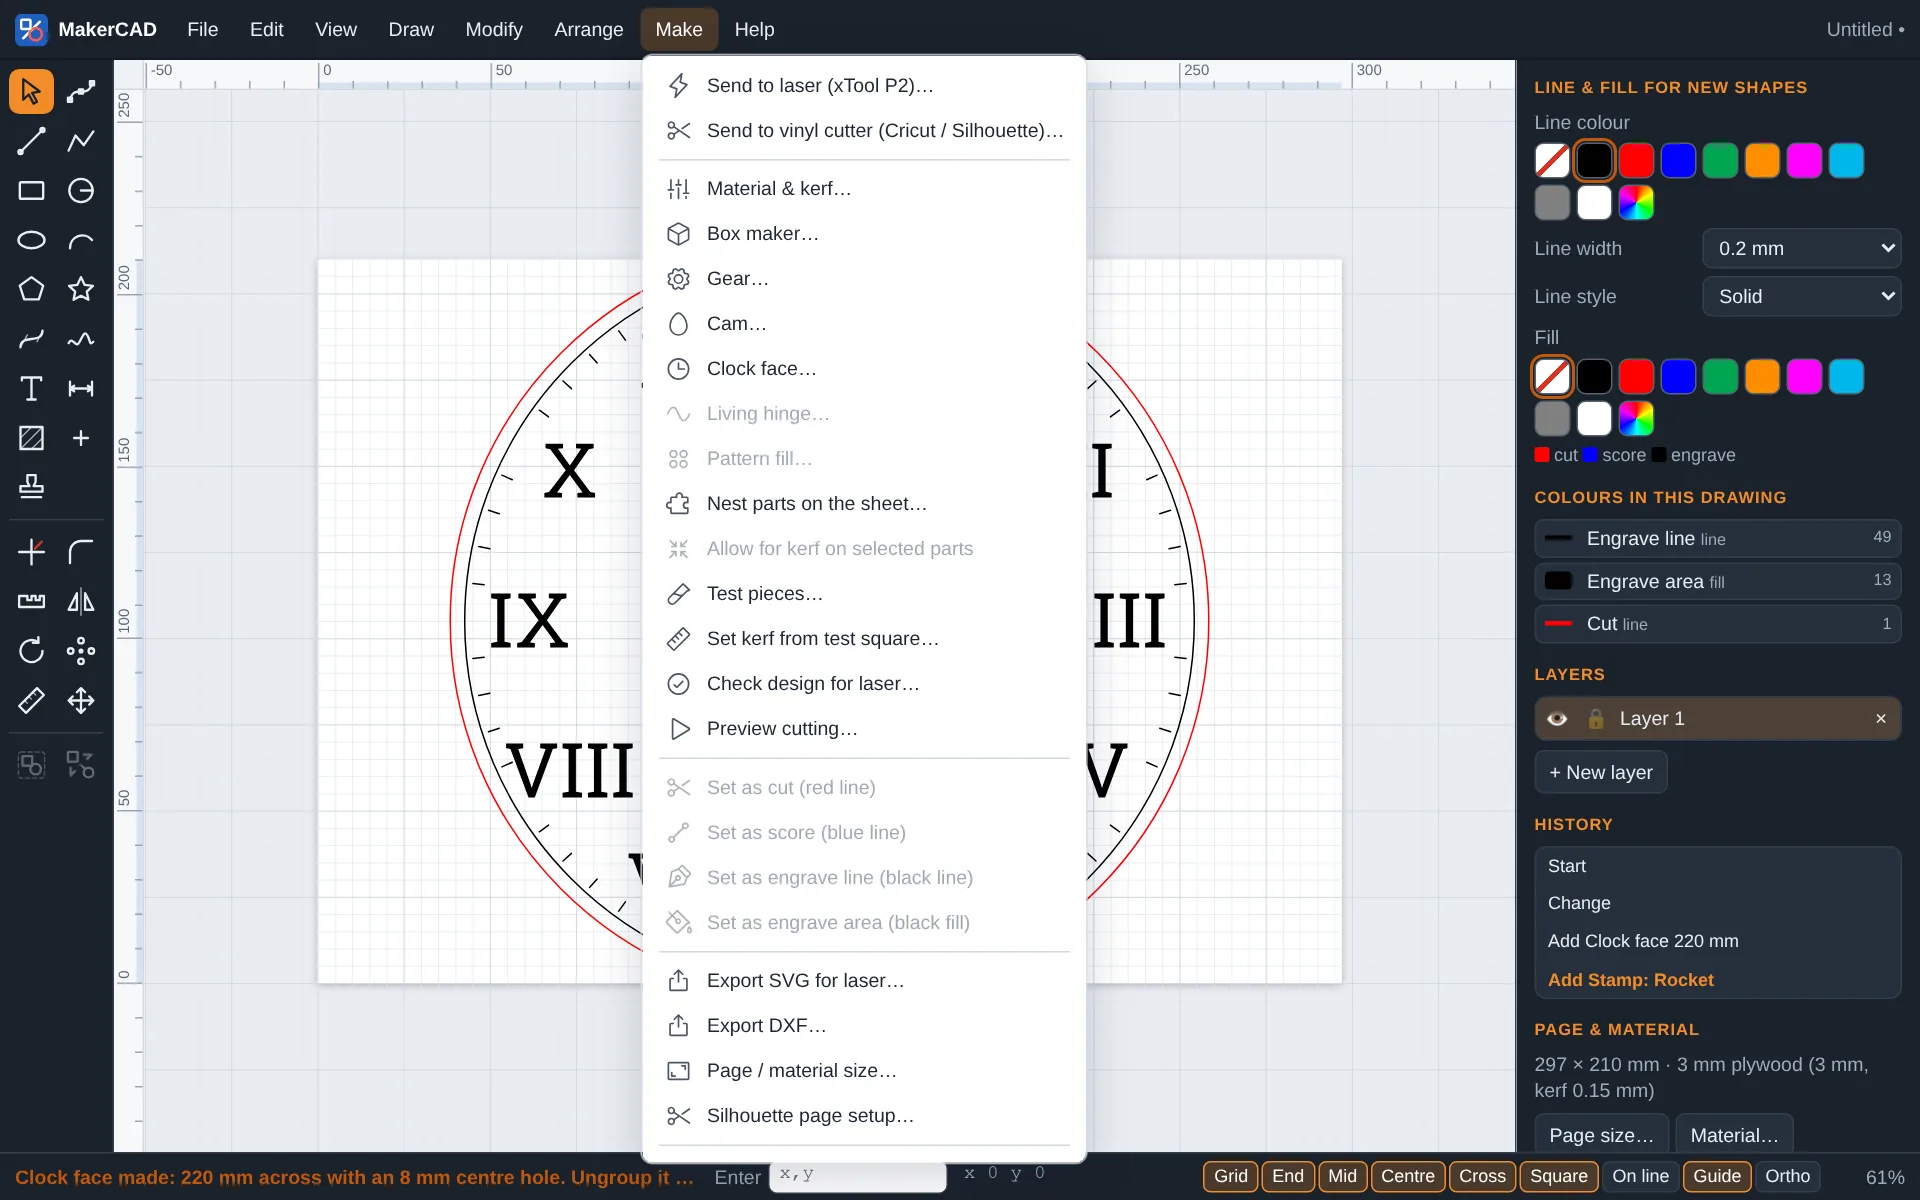Open the stamp tool
The image size is (1920, 1200).
coord(31,487)
